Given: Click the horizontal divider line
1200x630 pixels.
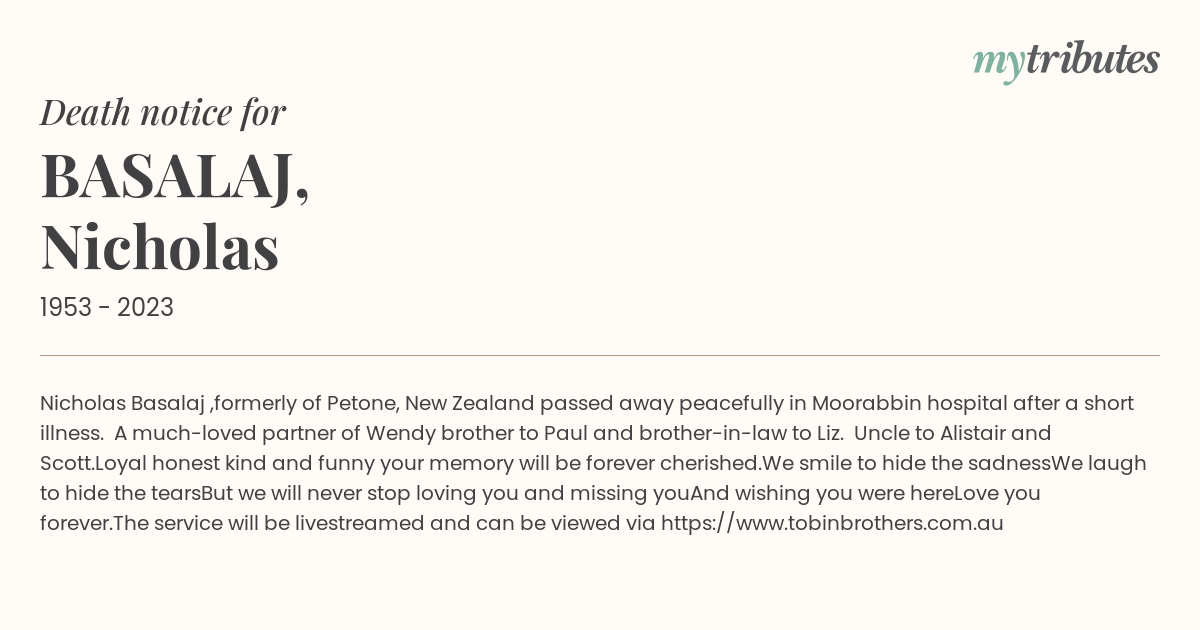Looking at the screenshot, I should (x=600, y=355).
